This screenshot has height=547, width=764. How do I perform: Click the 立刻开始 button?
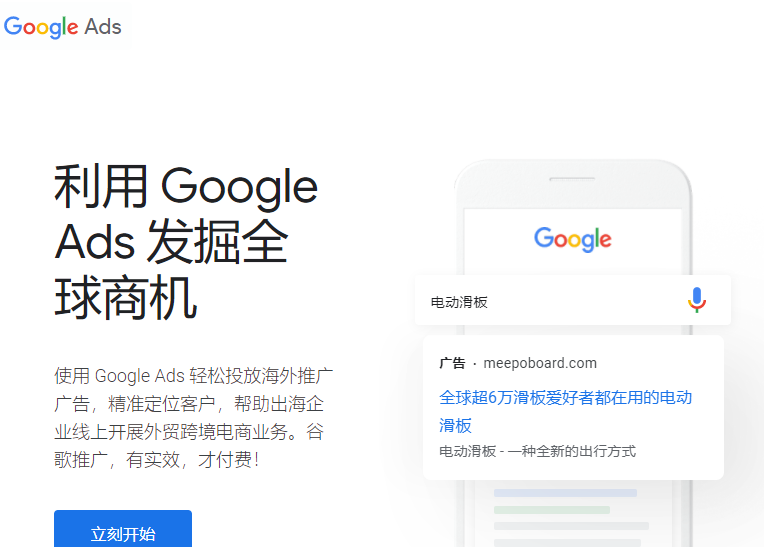[x=123, y=529]
